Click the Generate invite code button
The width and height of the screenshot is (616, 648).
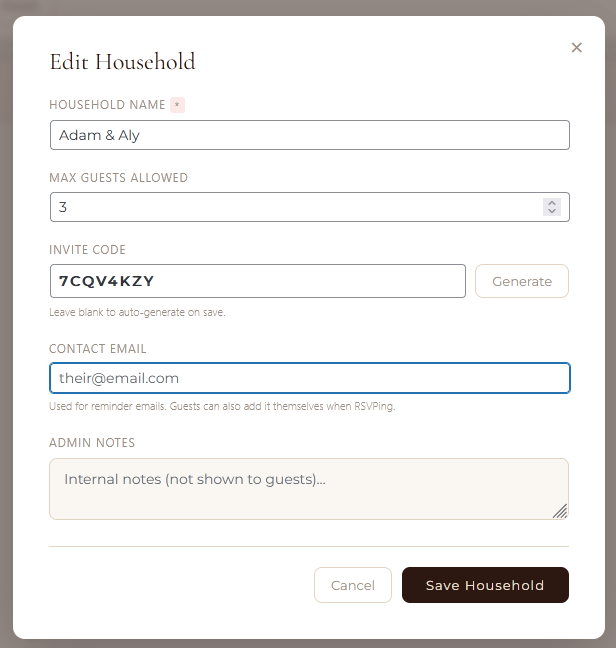click(521, 281)
